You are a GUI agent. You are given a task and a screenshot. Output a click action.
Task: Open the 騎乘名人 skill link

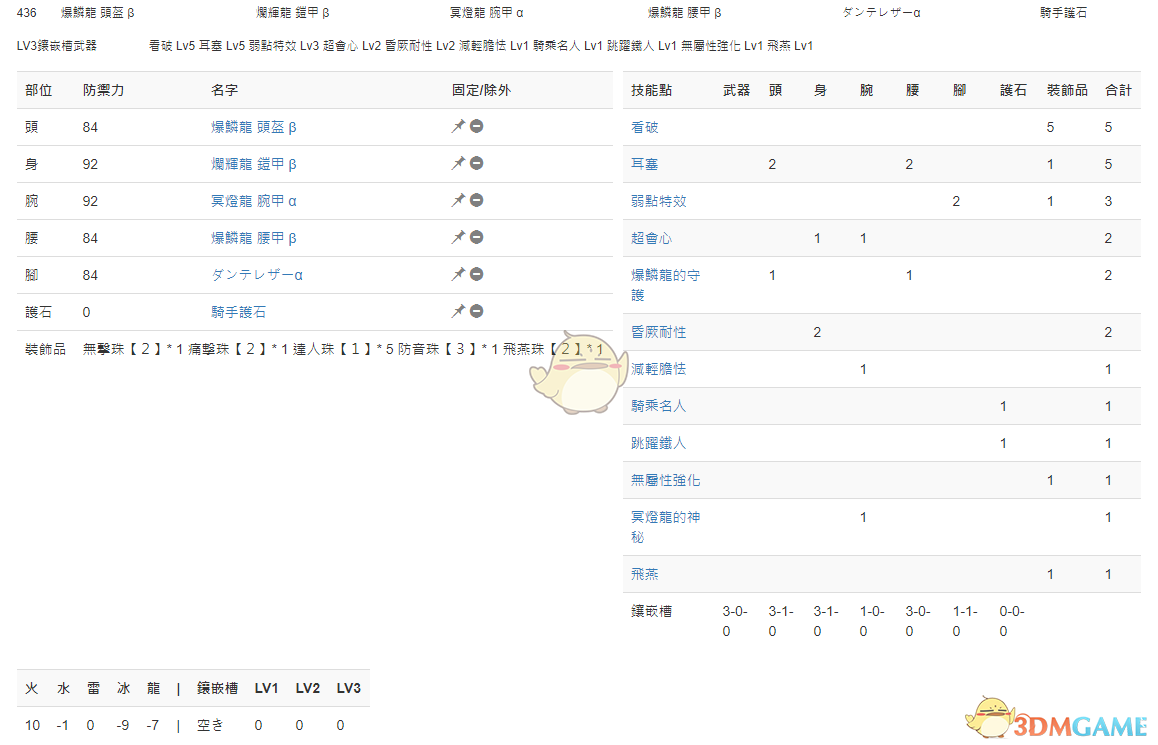pyautogui.click(x=659, y=405)
